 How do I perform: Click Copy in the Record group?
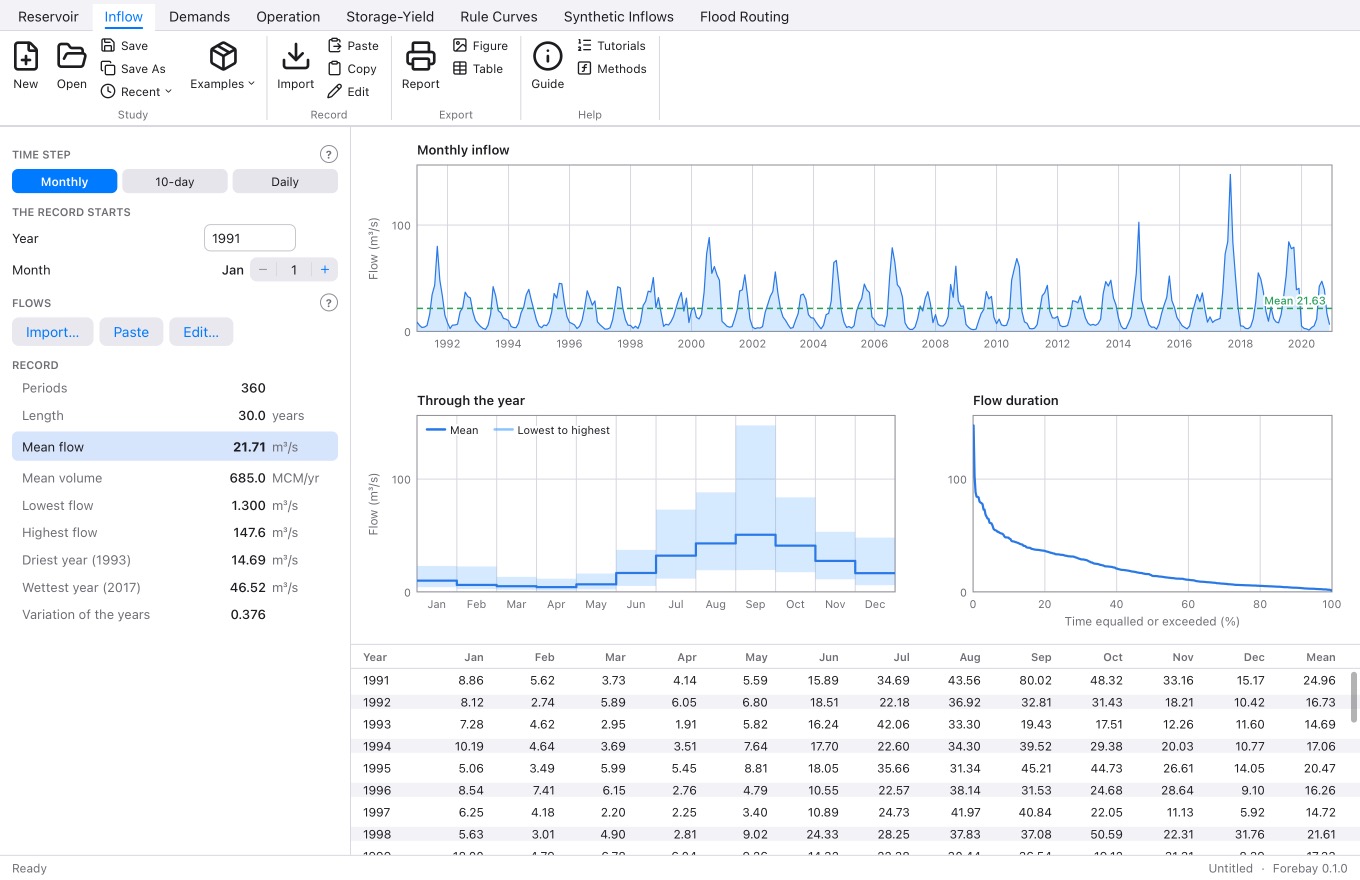pyautogui.click(x=352, y=69)
